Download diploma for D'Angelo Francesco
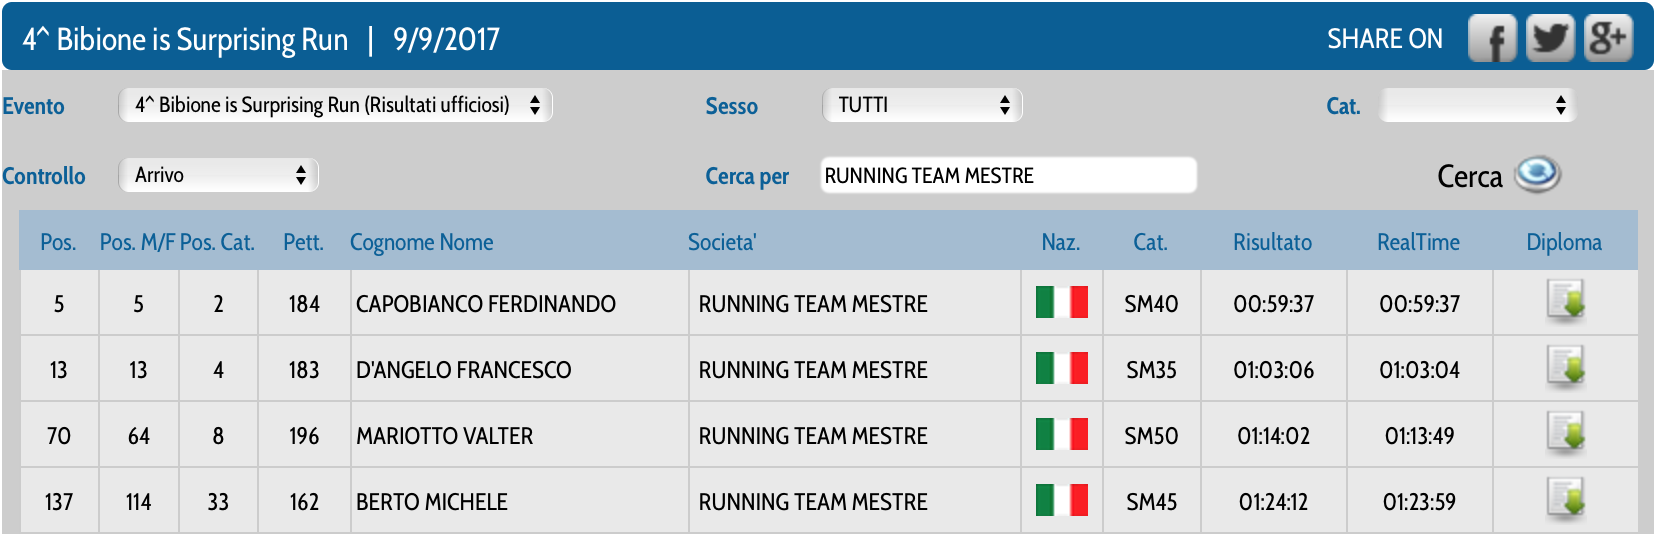Screen dimensions: 1656x540 1565,367
